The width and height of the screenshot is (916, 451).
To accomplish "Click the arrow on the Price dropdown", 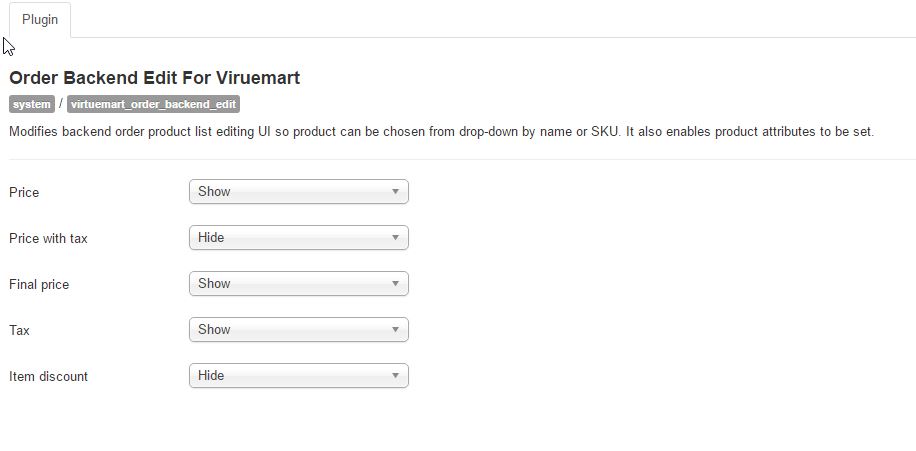I will tap(395, 192).
